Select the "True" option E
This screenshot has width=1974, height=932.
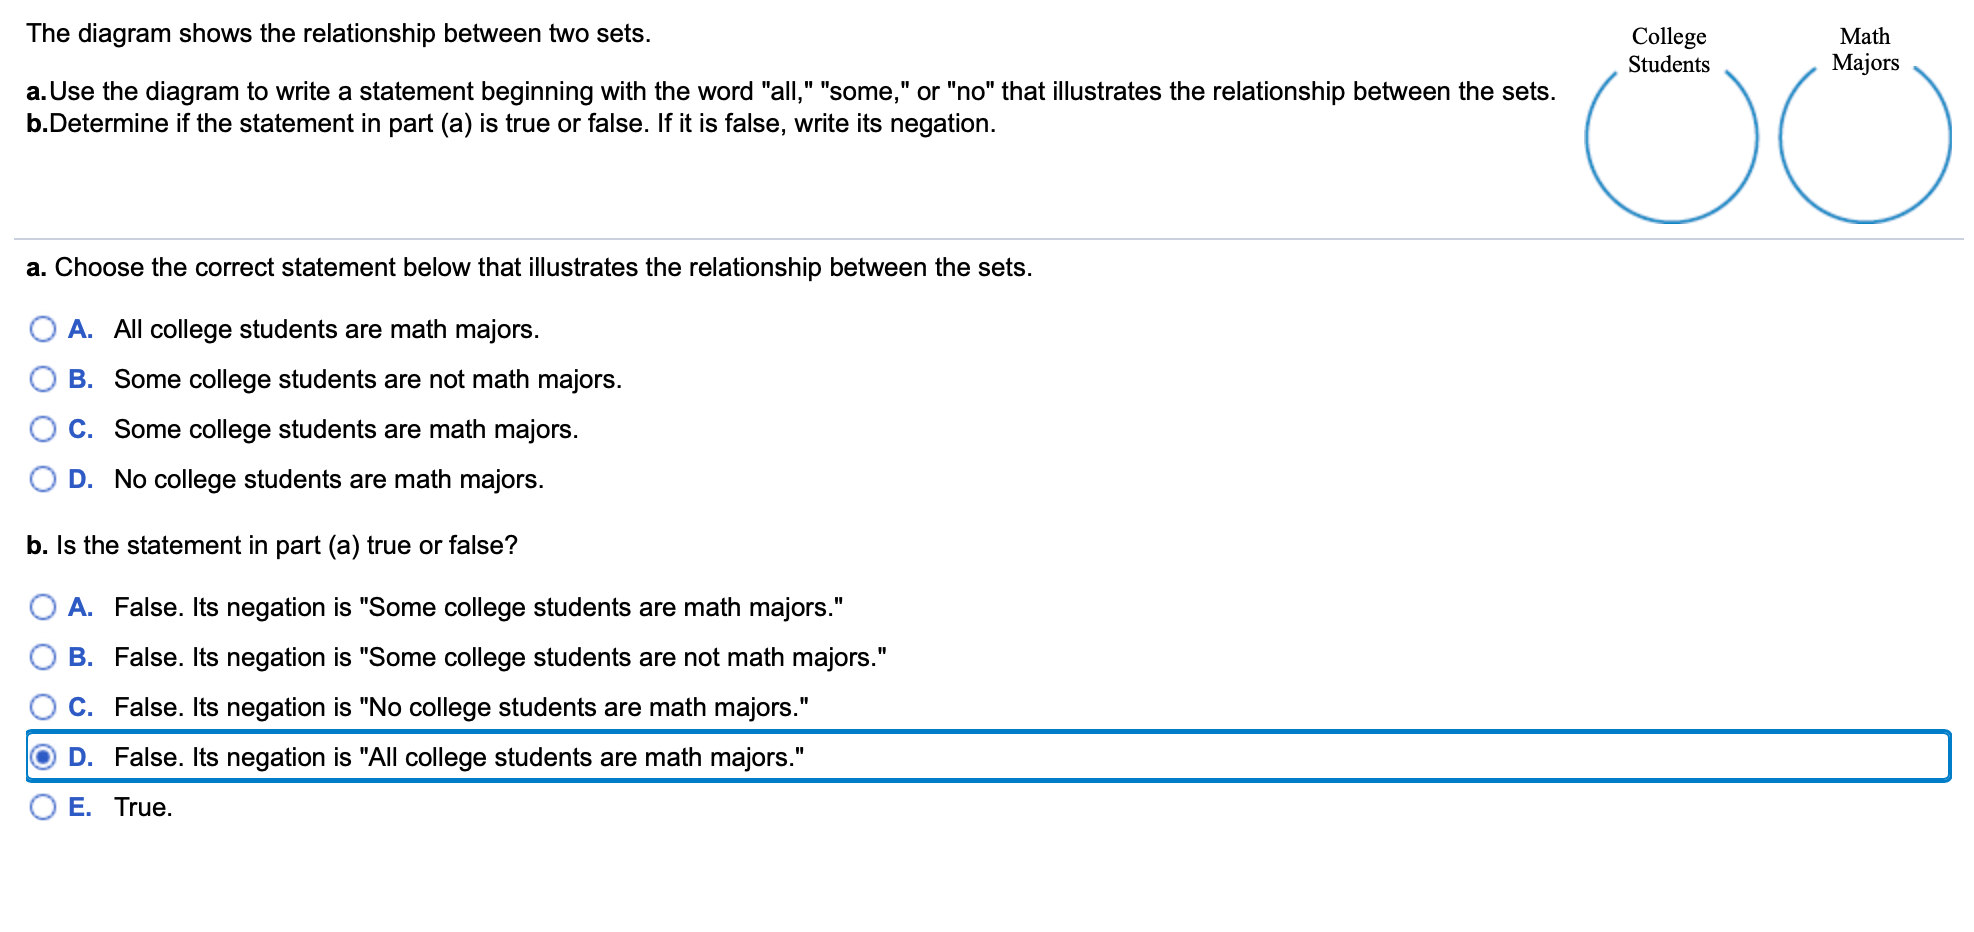(43, 806)
